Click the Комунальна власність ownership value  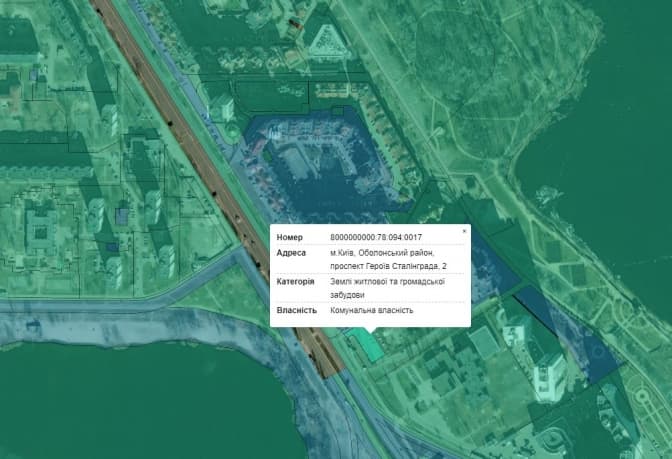[371, 310]
